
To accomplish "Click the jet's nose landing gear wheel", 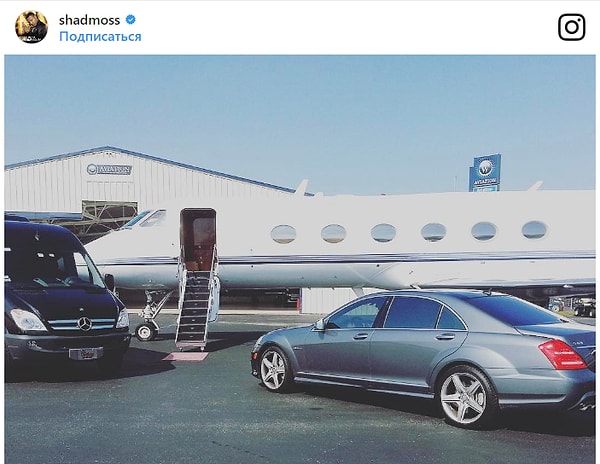I will (x=146, y=332).
